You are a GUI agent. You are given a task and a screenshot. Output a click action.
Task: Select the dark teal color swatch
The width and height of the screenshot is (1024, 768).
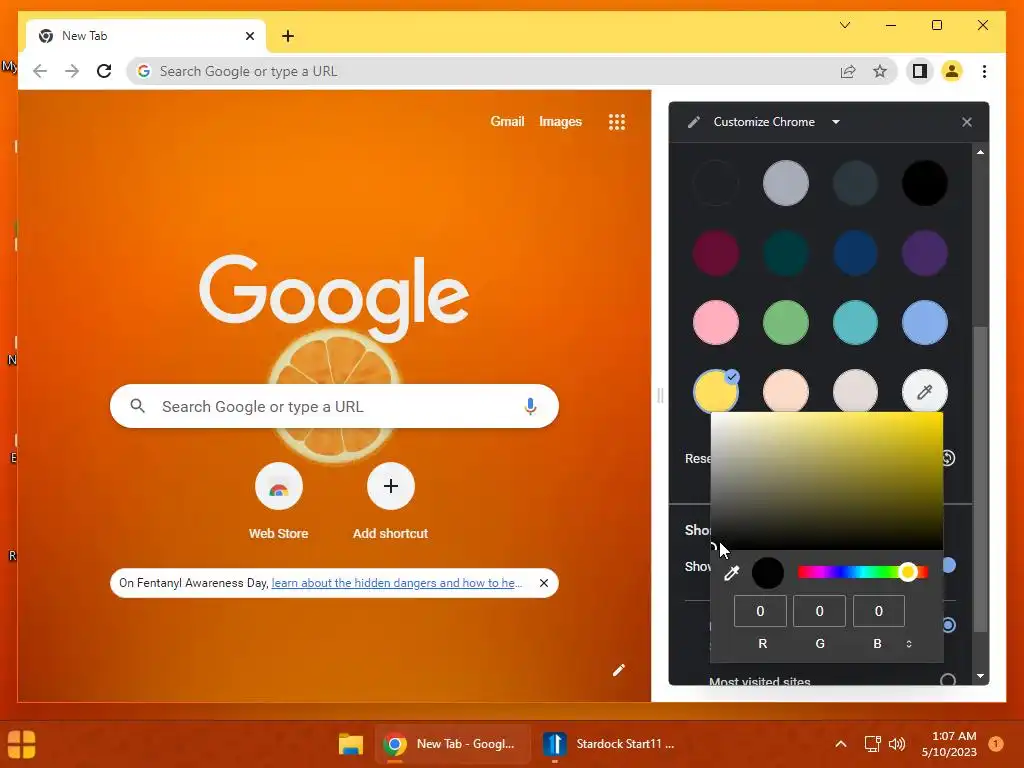click(x=786, y=253)
